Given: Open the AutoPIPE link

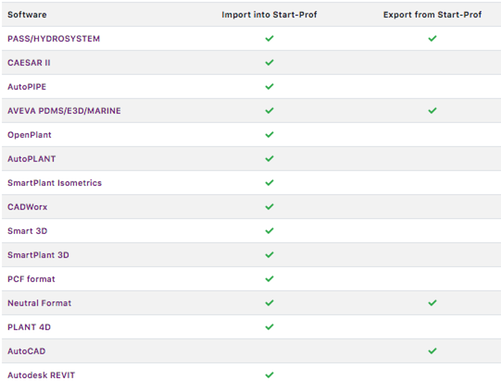Looking at the screenshot, I should 27,87.
